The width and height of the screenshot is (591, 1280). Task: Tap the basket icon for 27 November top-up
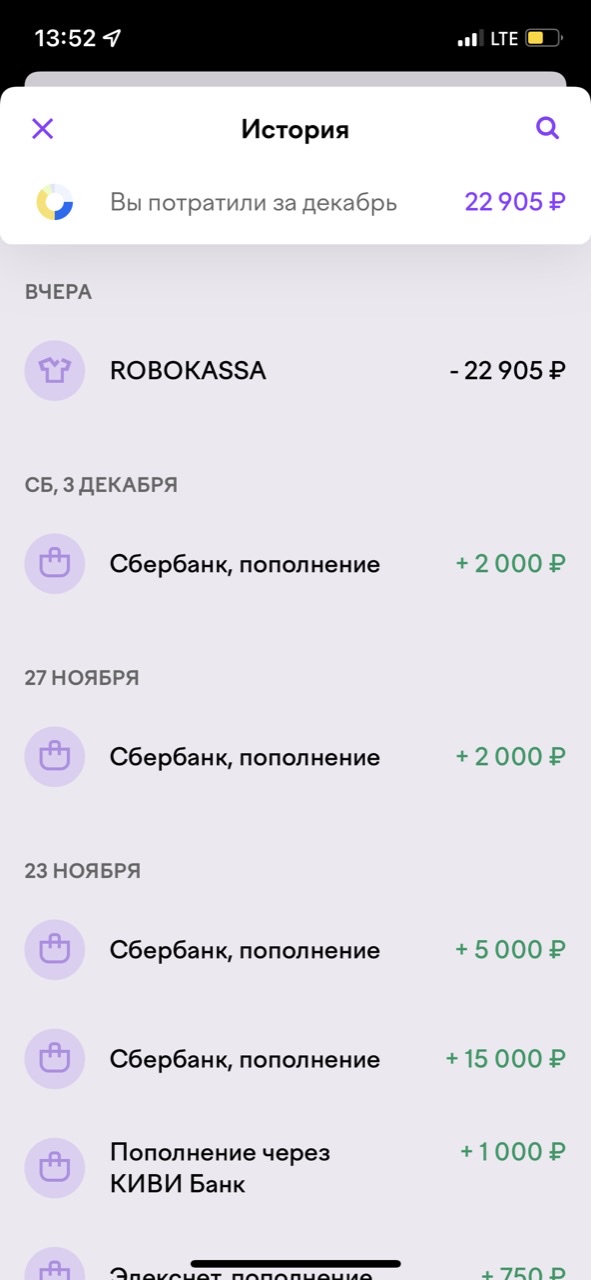54,757
